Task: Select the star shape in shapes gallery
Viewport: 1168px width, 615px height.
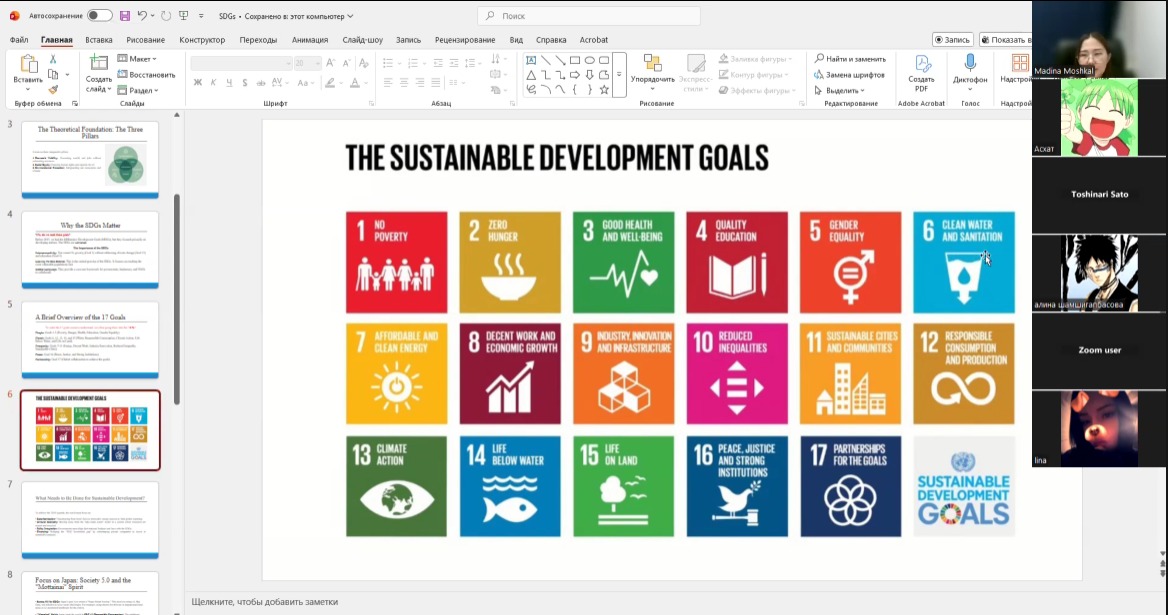Action: tap(605, 89)
